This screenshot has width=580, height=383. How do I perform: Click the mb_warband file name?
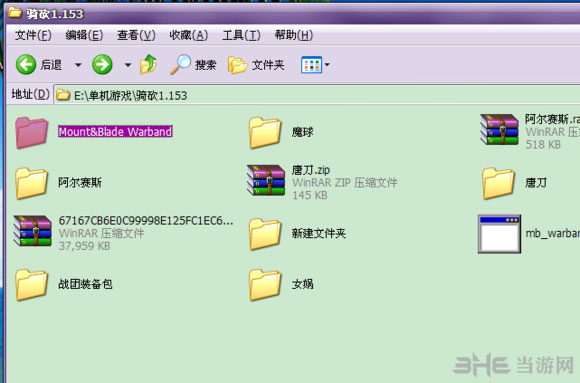click(553, 234)
